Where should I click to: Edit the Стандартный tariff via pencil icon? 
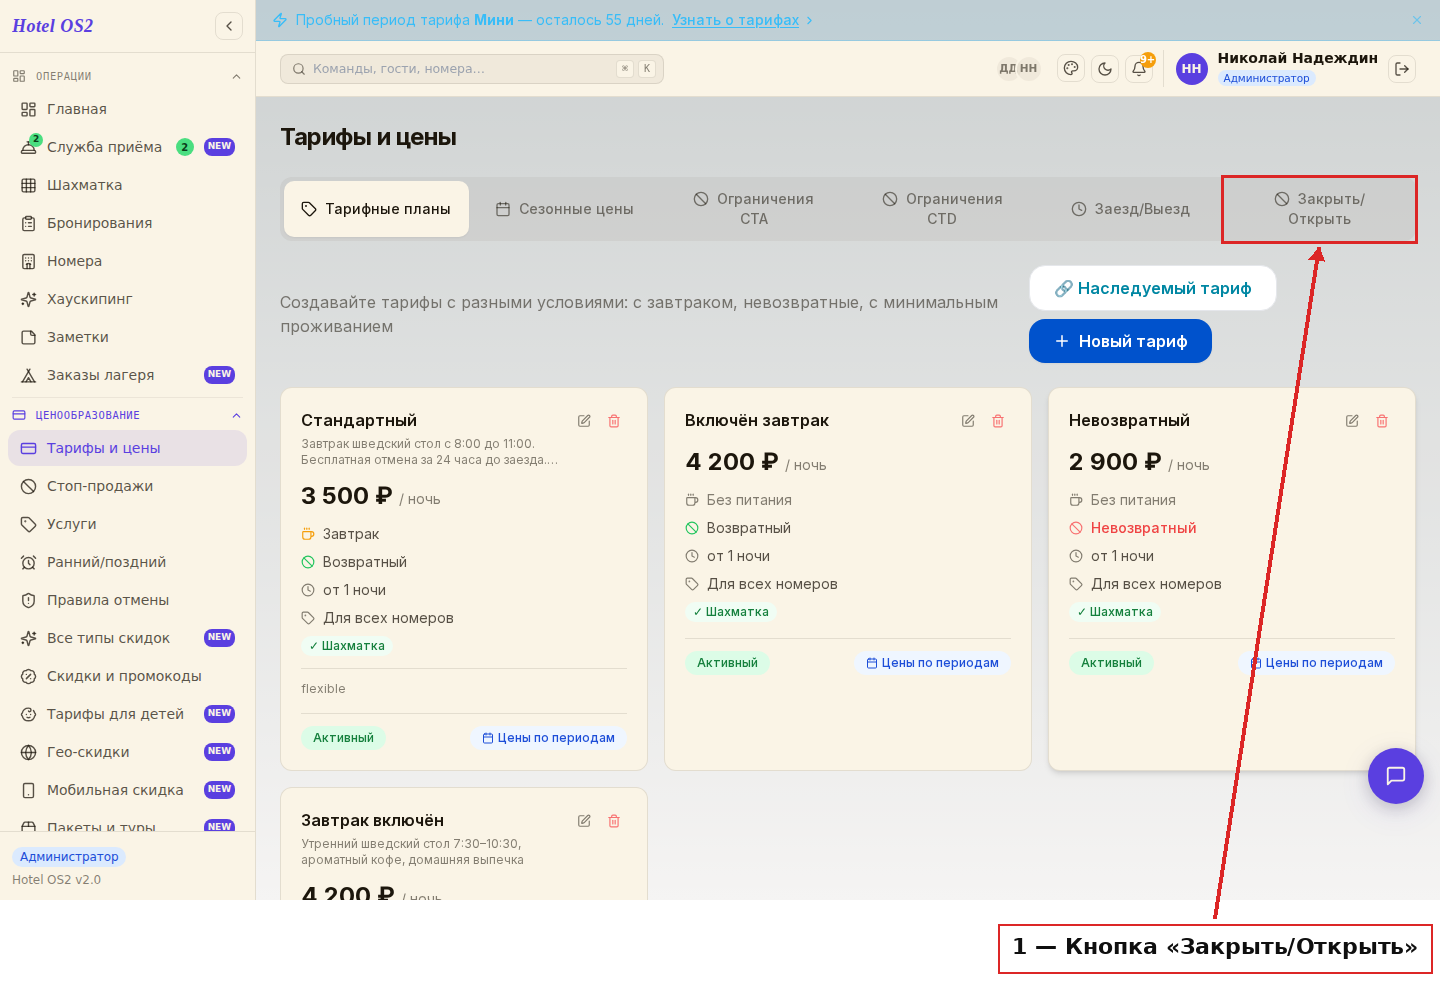pos(584,421)
